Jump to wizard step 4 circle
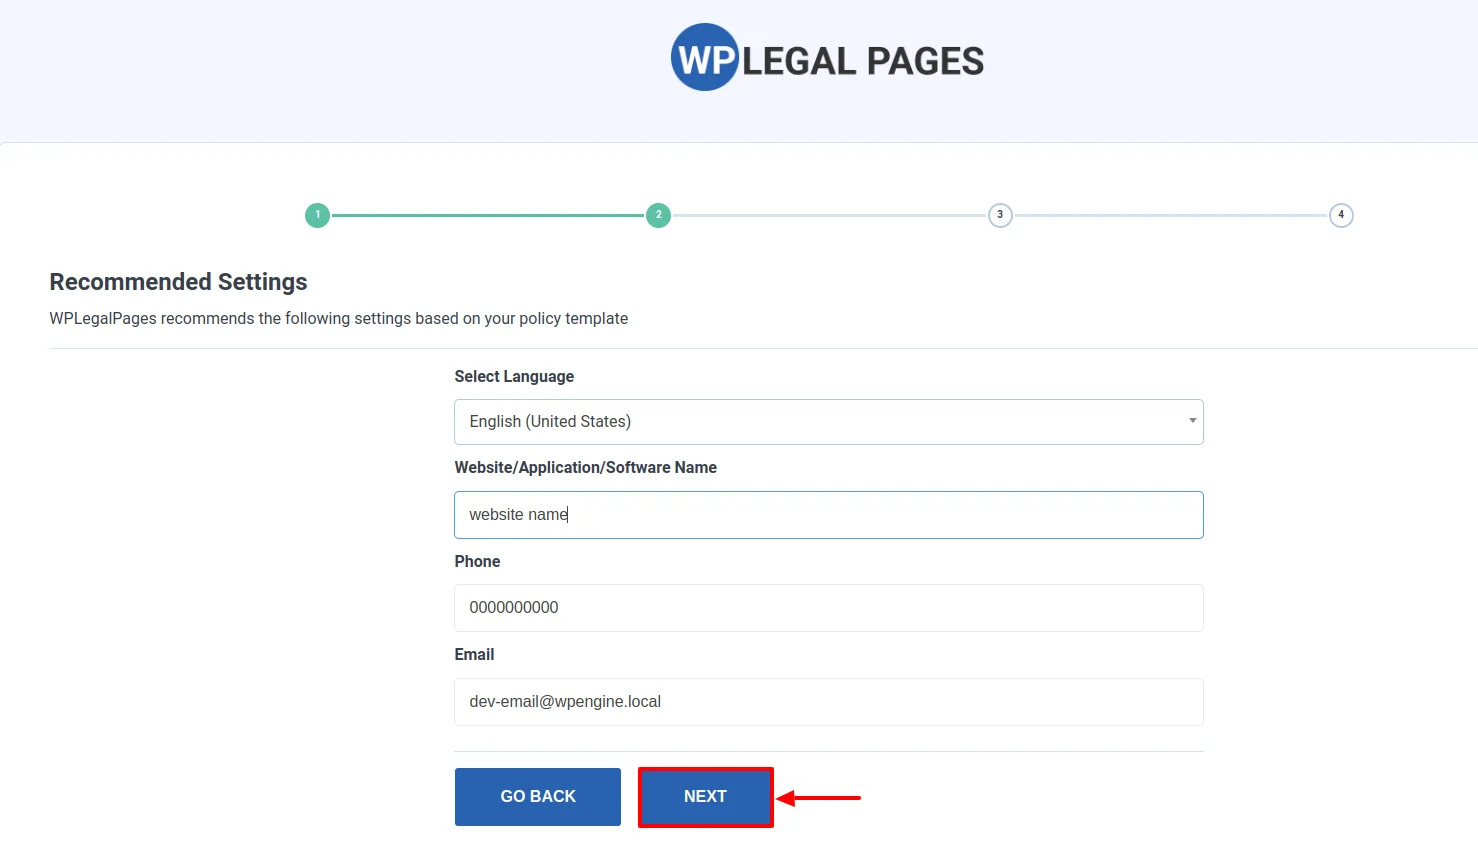The width and height of the screenshot is (1478, 859). [x=1341, y=215]
